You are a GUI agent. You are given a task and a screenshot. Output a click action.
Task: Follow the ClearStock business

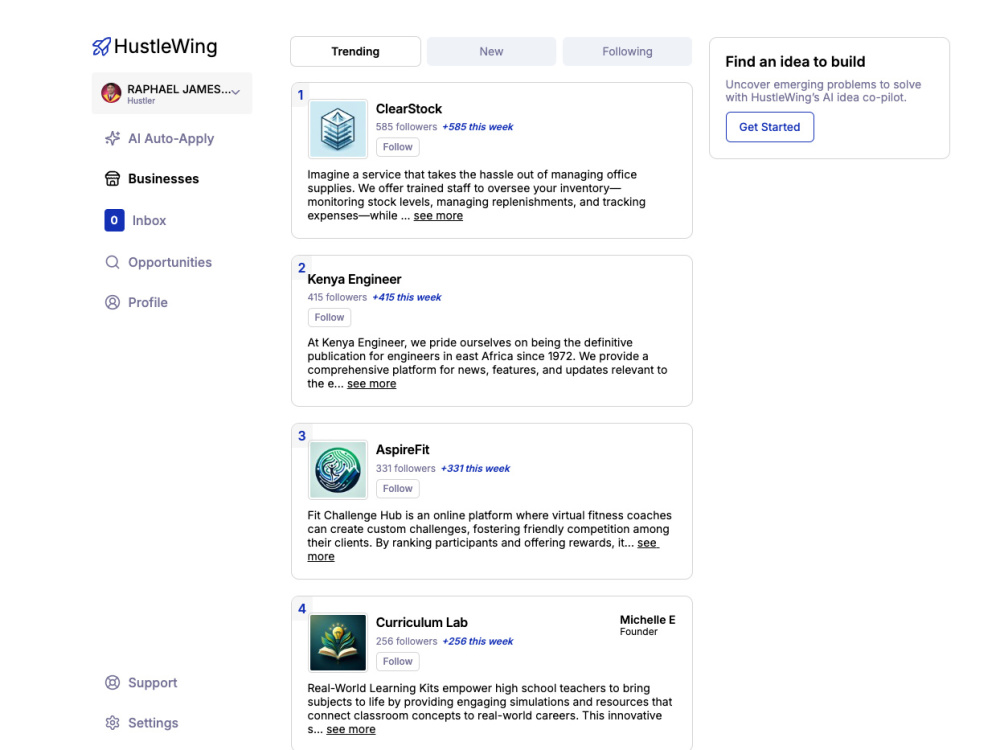(397, 147)
